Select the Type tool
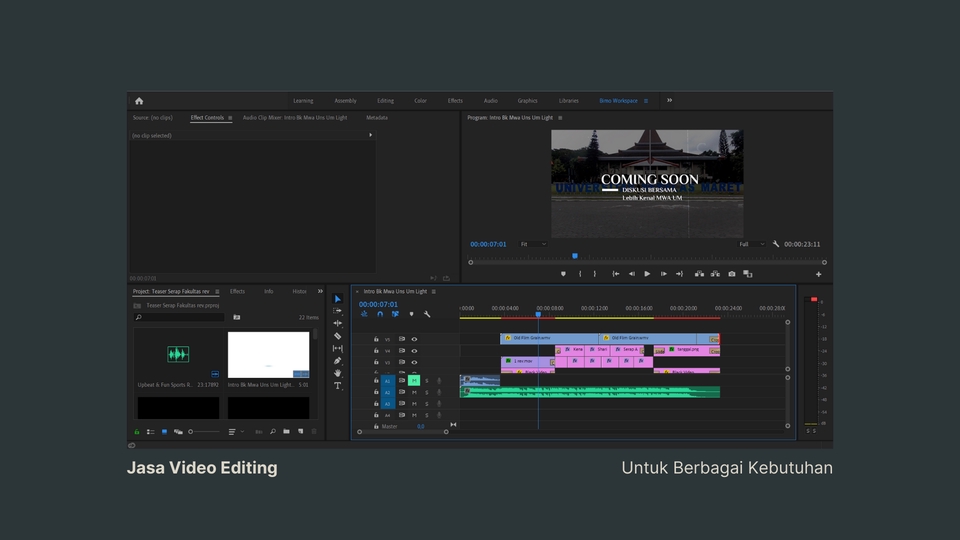 pyautogui.click(x=337, y=386)
